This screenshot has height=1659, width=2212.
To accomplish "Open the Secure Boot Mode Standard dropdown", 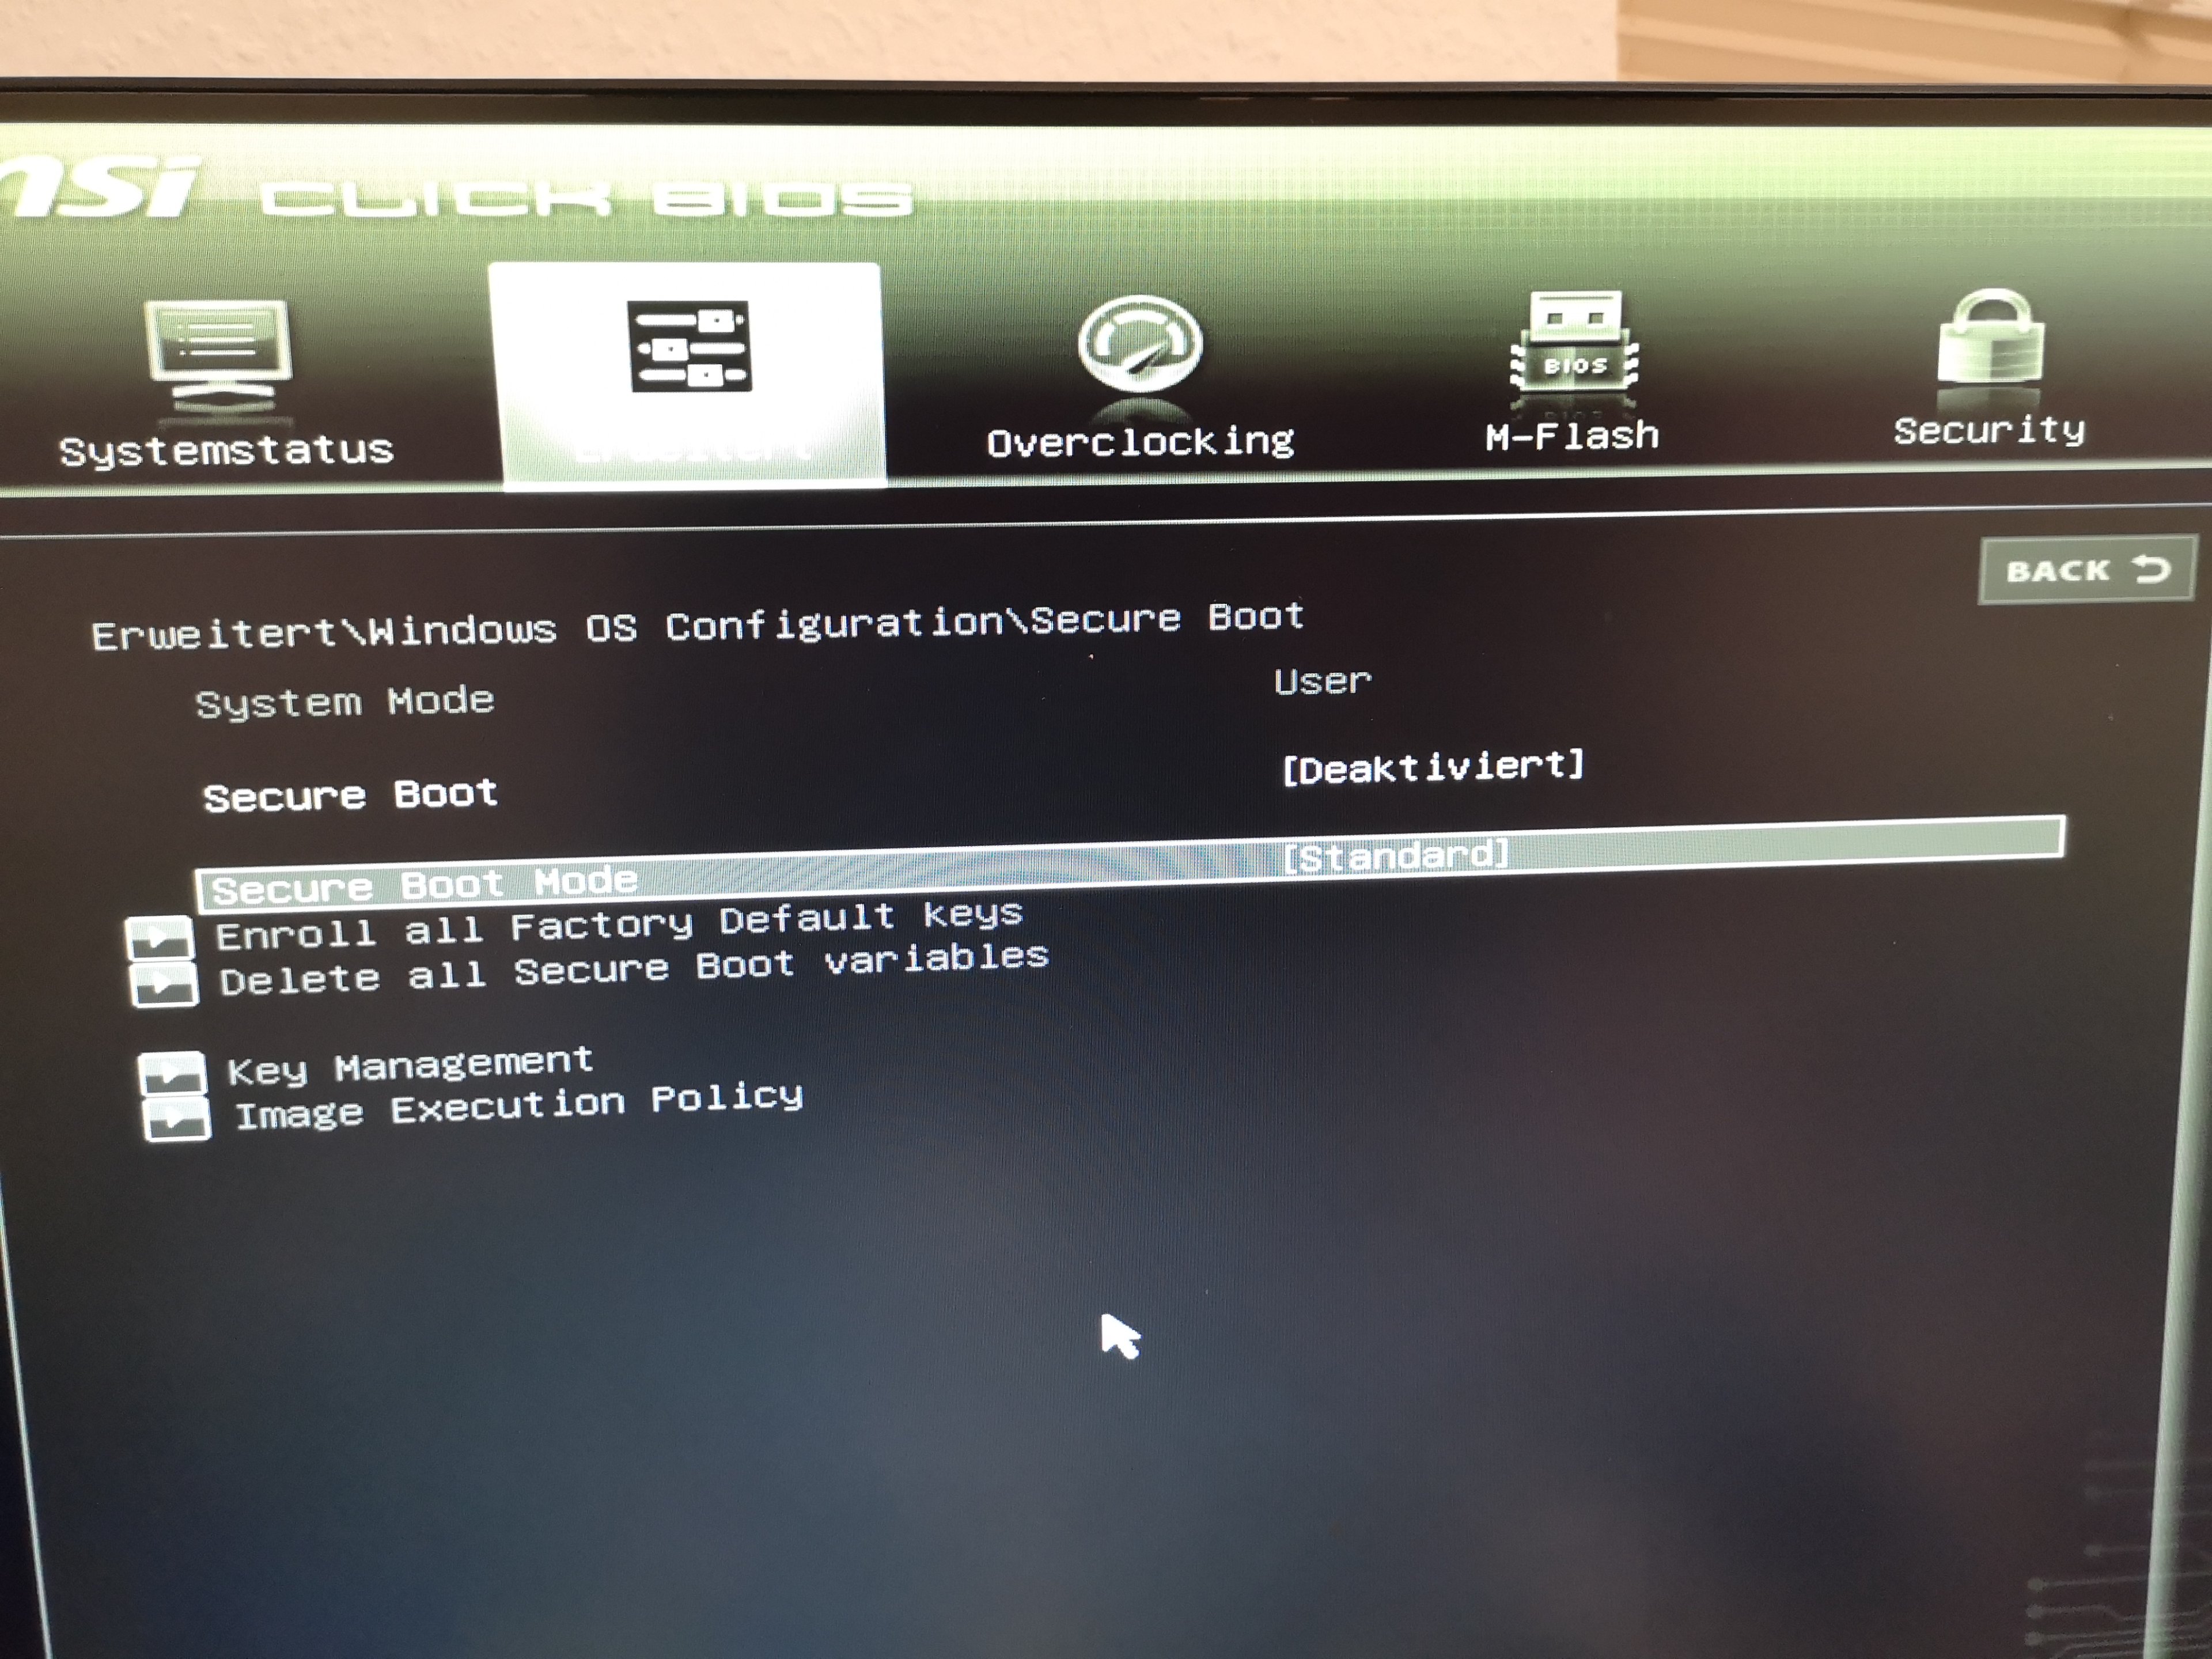I will pyautogui.click(x=1396, y=856).
